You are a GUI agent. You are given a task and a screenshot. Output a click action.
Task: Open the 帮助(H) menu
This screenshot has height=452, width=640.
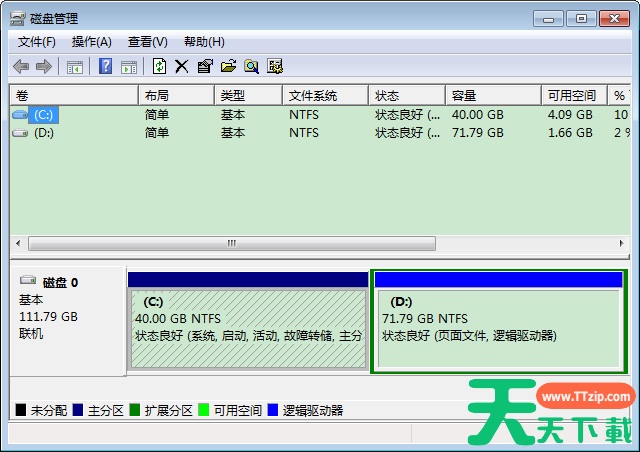point(204,42)
